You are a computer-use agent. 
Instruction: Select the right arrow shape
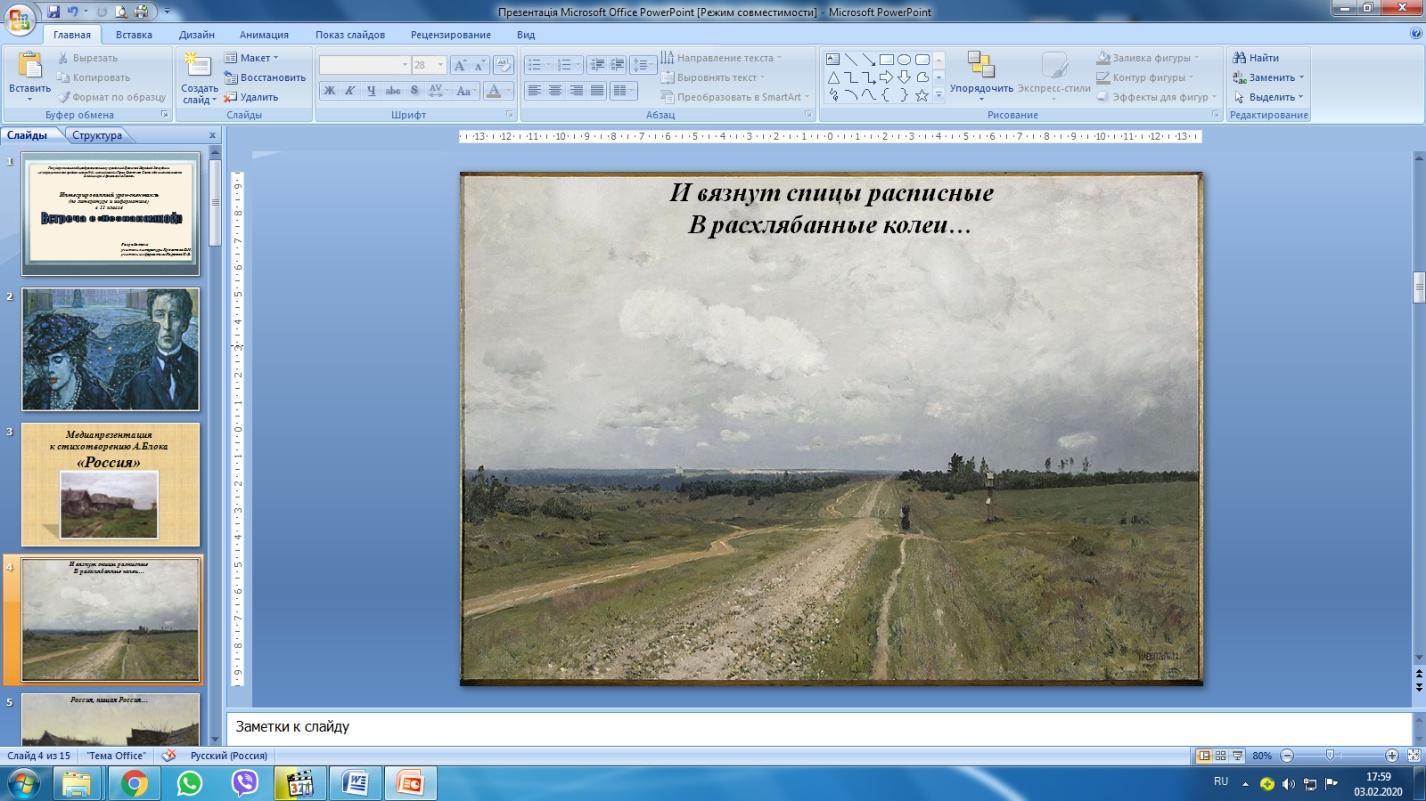pos(886,77)
